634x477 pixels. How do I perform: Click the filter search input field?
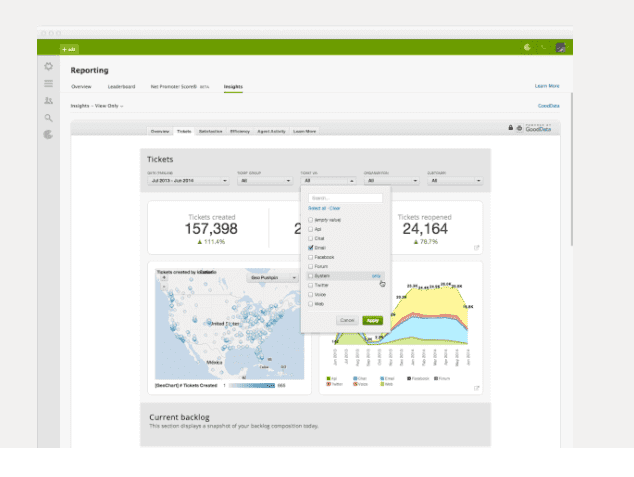pos(345,198)
